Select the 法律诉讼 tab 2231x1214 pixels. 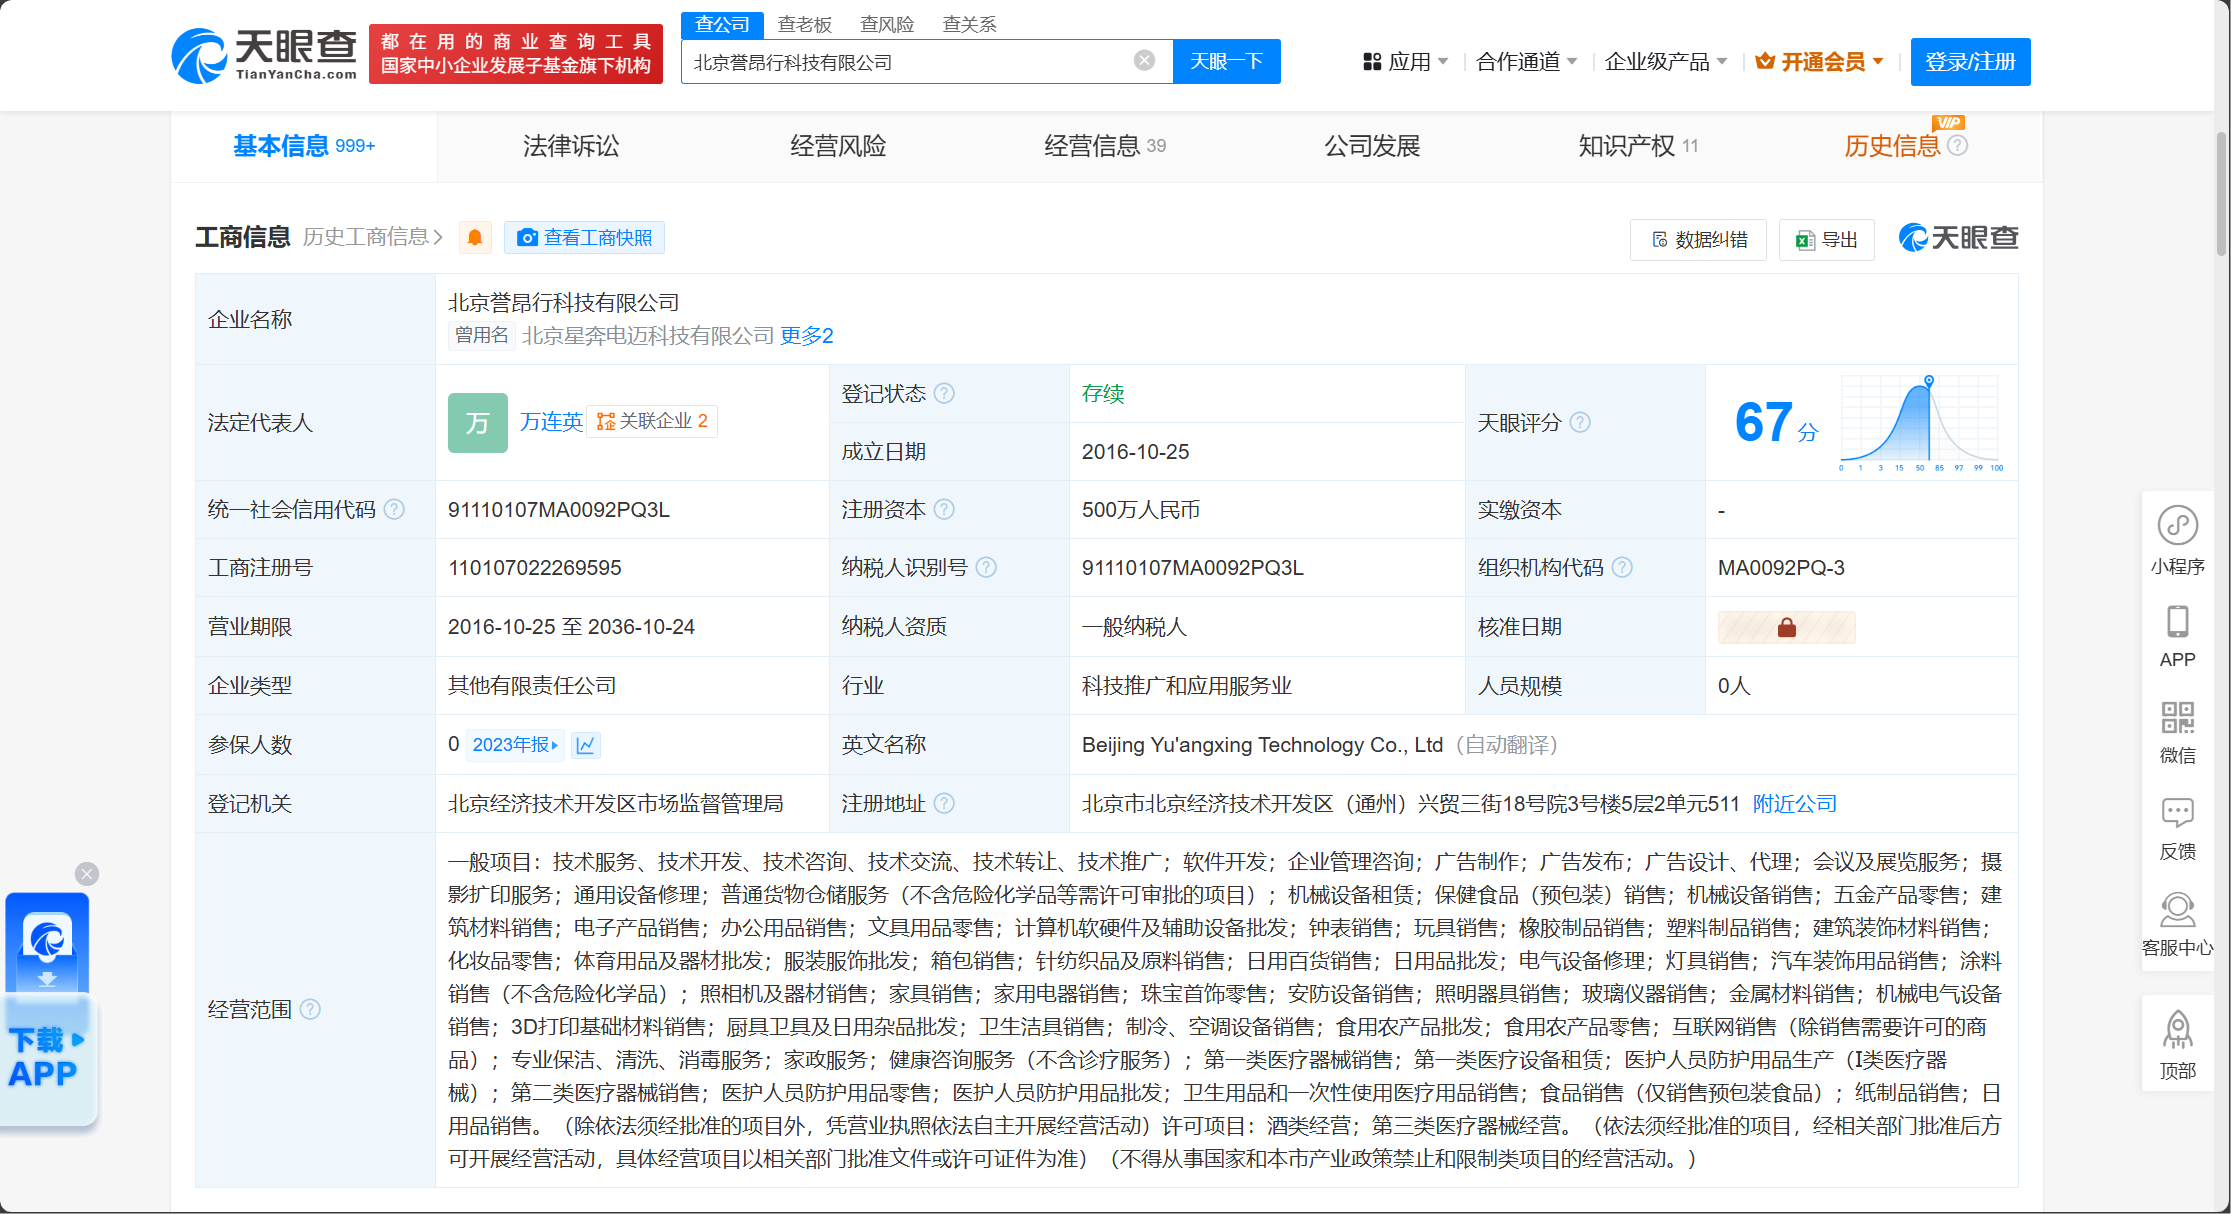[x=571, y=146]
